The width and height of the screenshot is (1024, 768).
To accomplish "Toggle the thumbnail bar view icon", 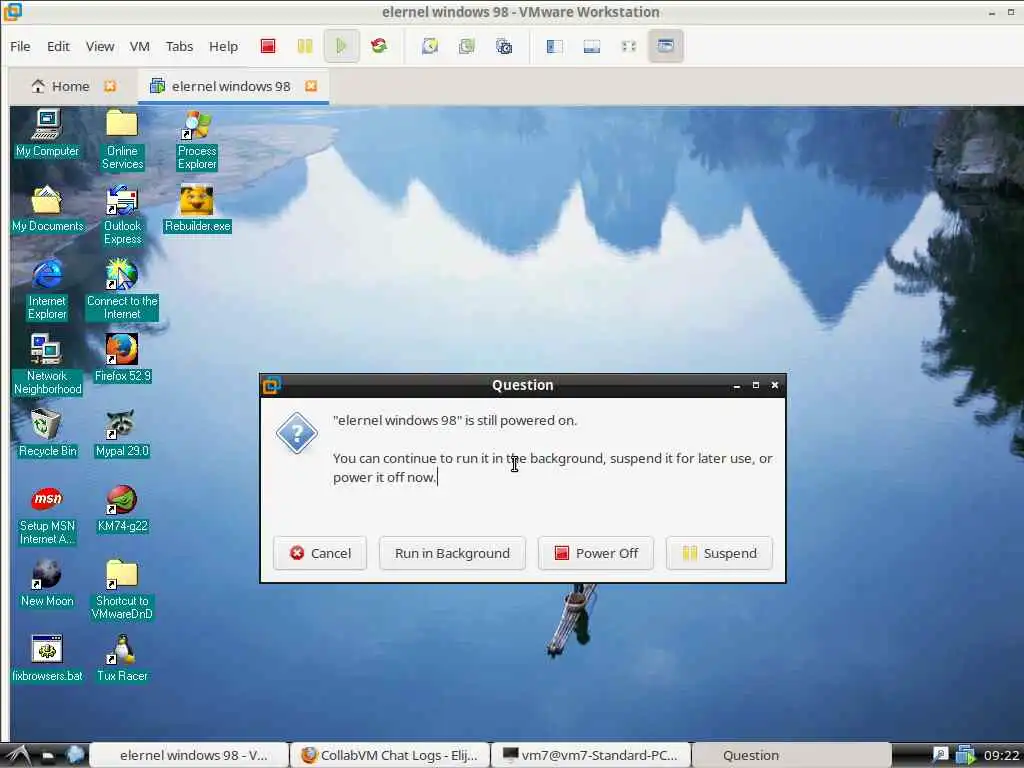I will 592,46.
